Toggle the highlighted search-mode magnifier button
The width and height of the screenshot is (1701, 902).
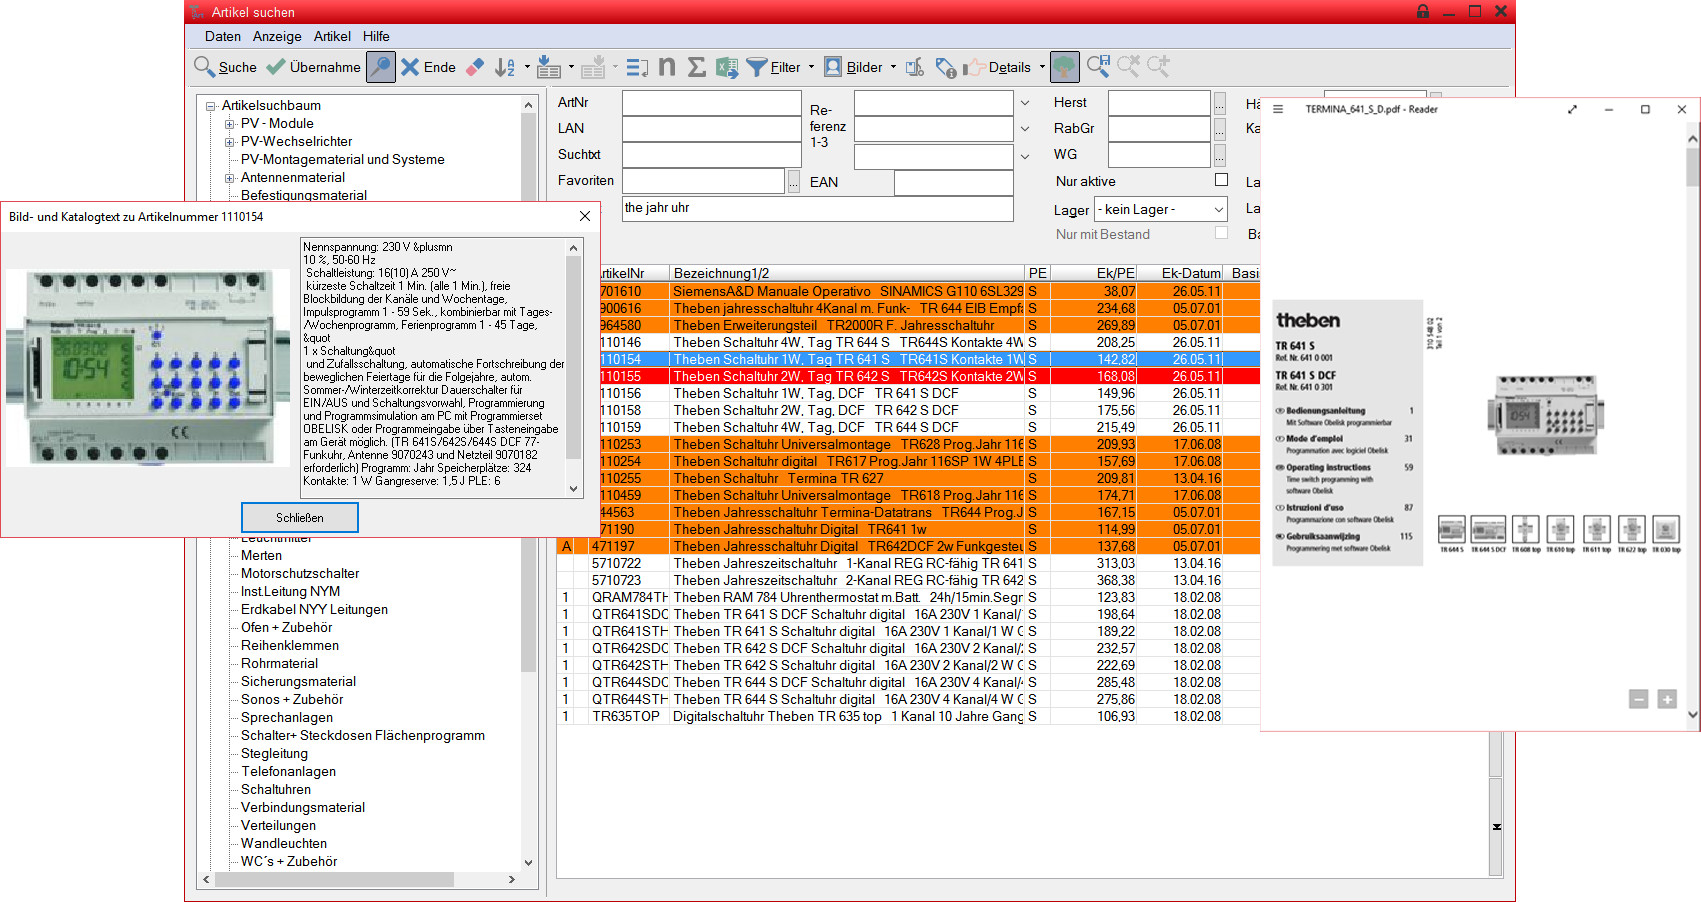(380, 67)
